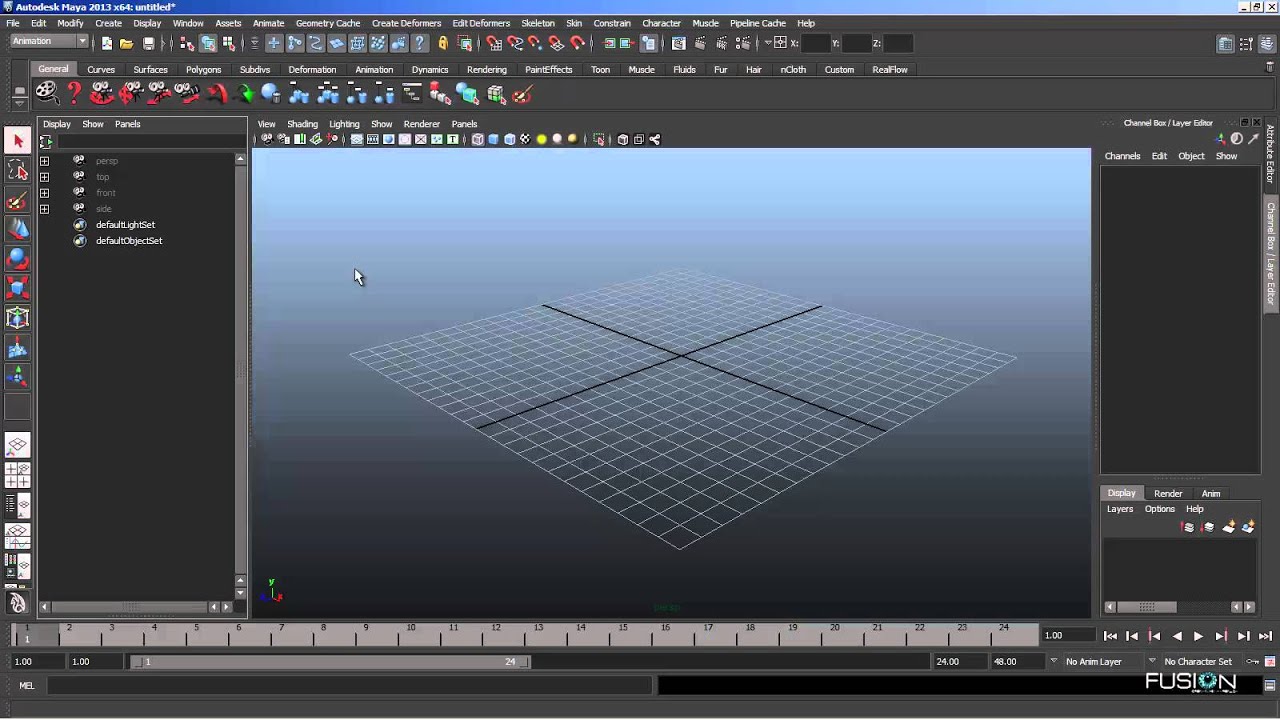The image size is (1280, 720).
Task: Select the Universal Manipulator tool
Action: pyautogui.click(x=17, y=318)
